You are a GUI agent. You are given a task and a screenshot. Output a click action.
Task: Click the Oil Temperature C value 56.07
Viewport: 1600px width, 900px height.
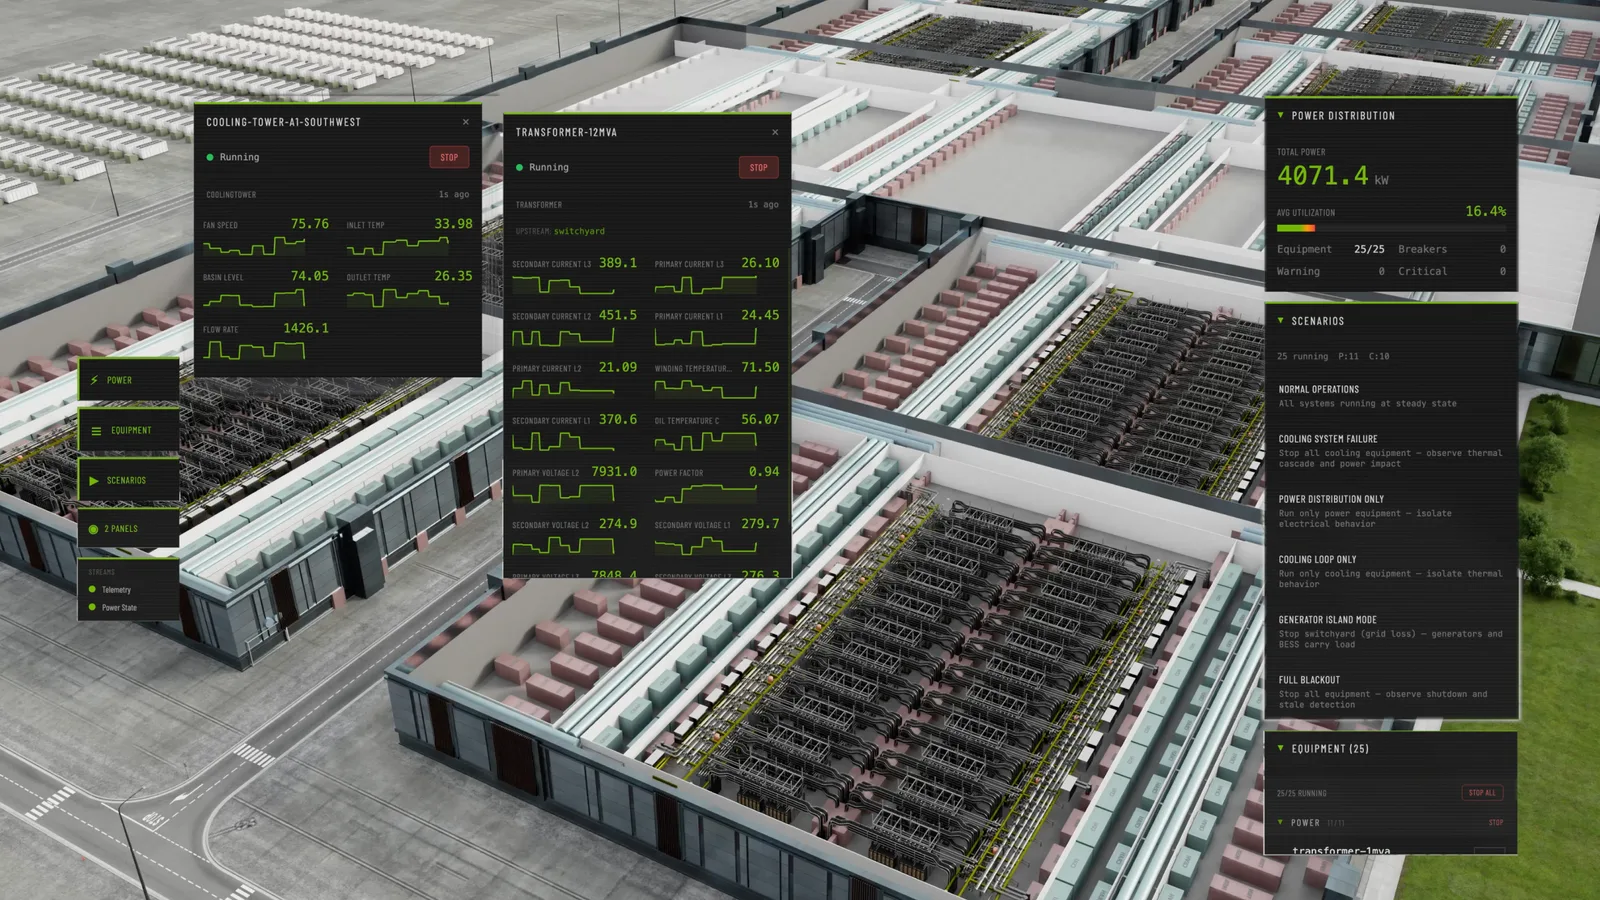[x=760, y=419]
